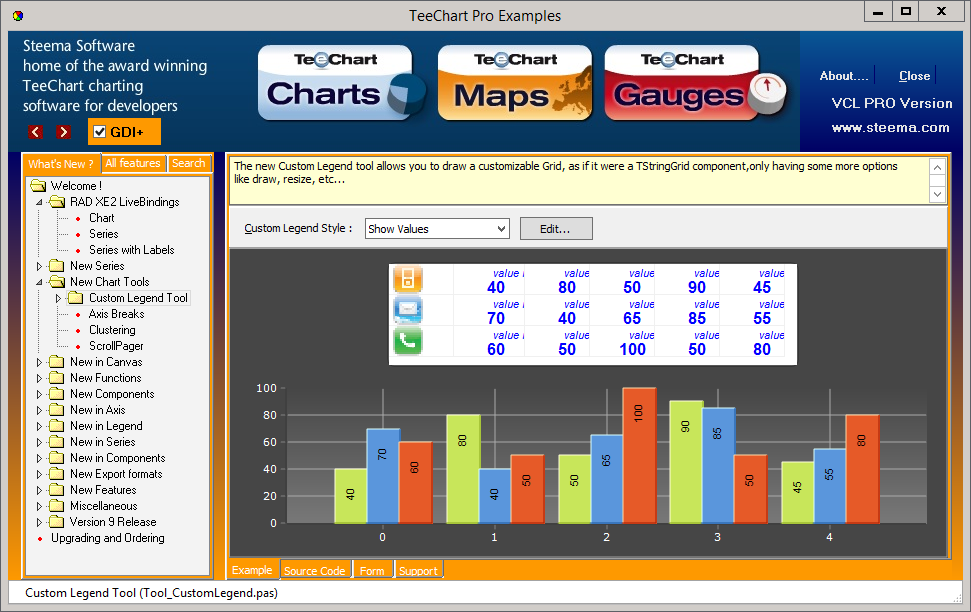Collapse the New Chart Tools folder
This screenshot has width=971, height=612.
pos(39,282)
